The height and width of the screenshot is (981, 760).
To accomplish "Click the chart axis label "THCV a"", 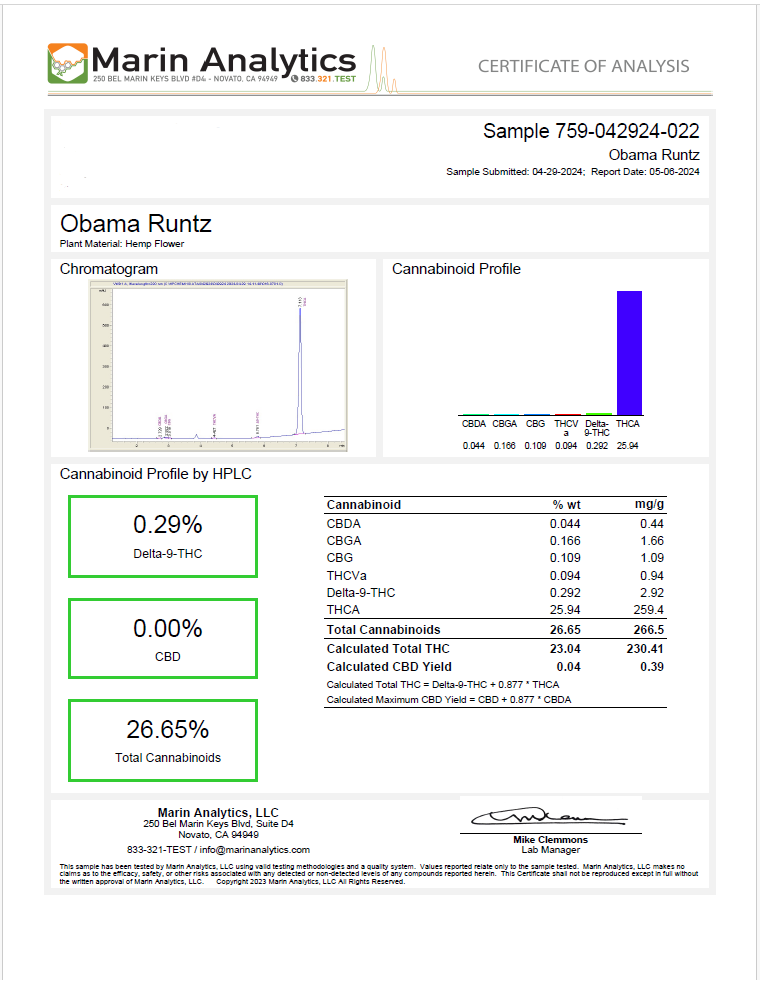I will tap(566, 428).
